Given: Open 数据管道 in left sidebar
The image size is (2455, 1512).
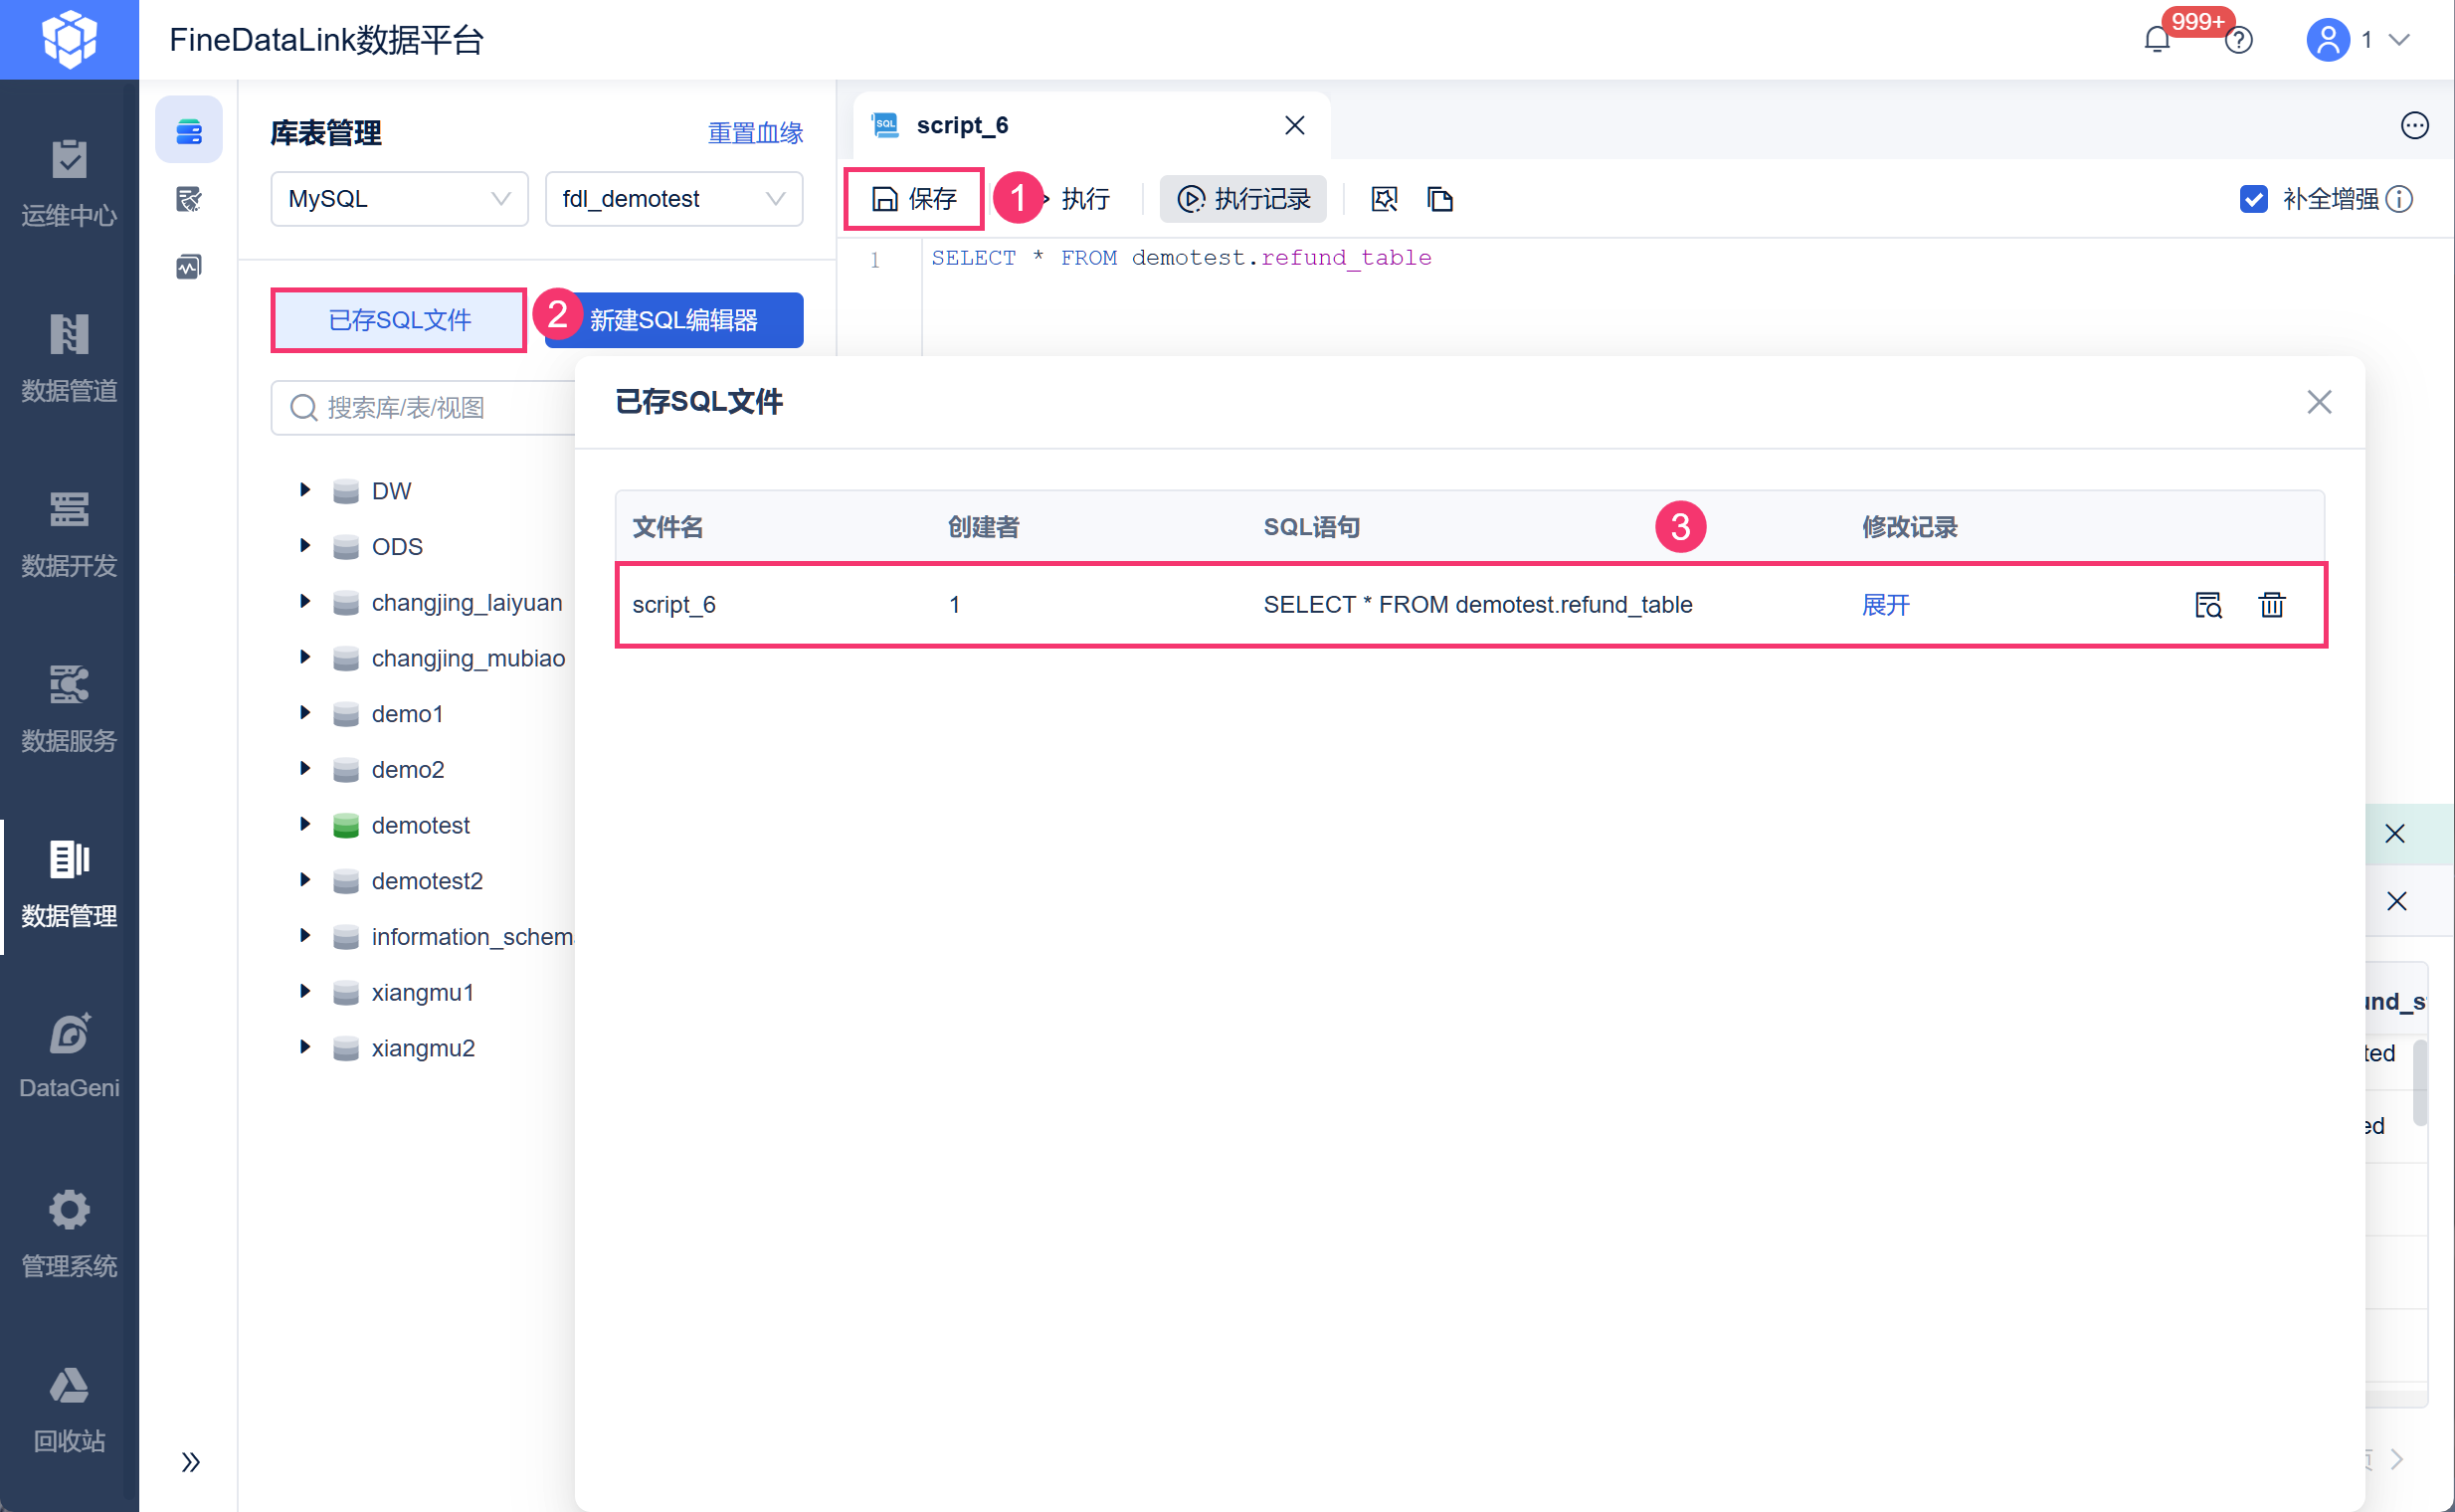Looking at the screenshot, I should click(x=69, y=356).
